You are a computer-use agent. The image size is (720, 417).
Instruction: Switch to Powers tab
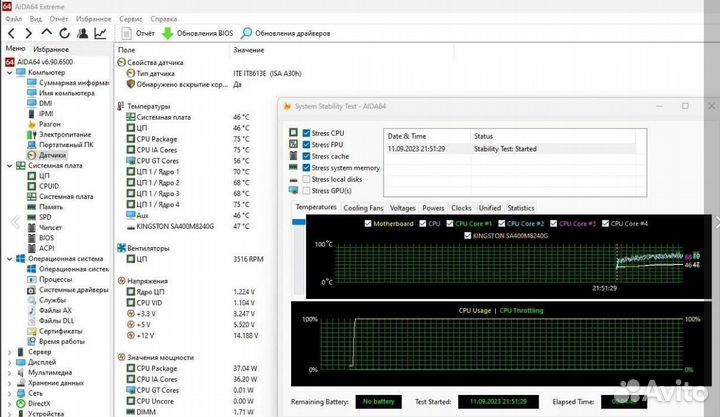pos(433,208)
